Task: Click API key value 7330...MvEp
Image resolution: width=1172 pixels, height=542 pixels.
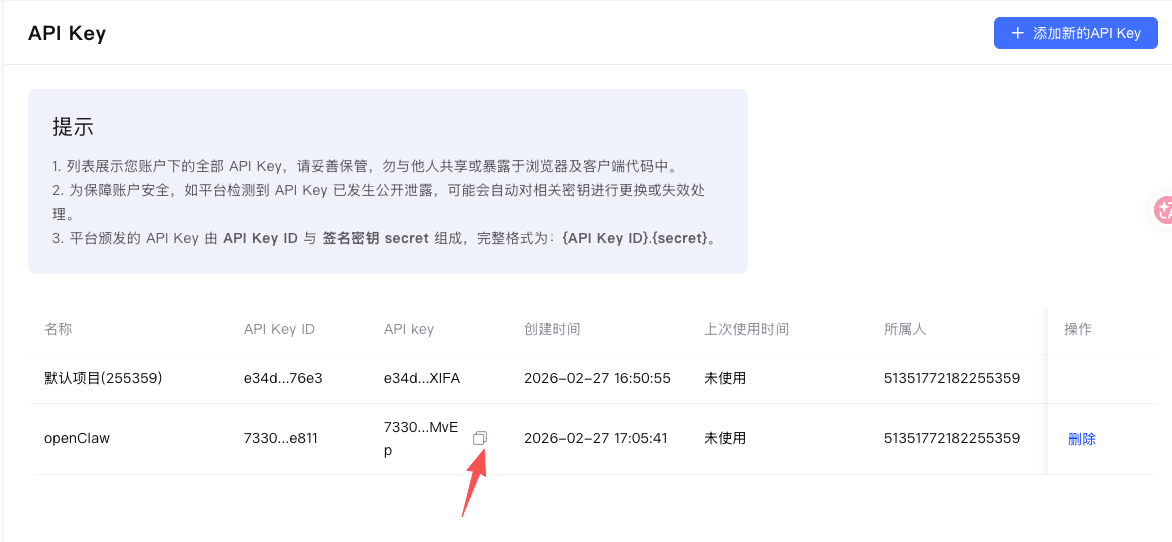Action: 422,439
